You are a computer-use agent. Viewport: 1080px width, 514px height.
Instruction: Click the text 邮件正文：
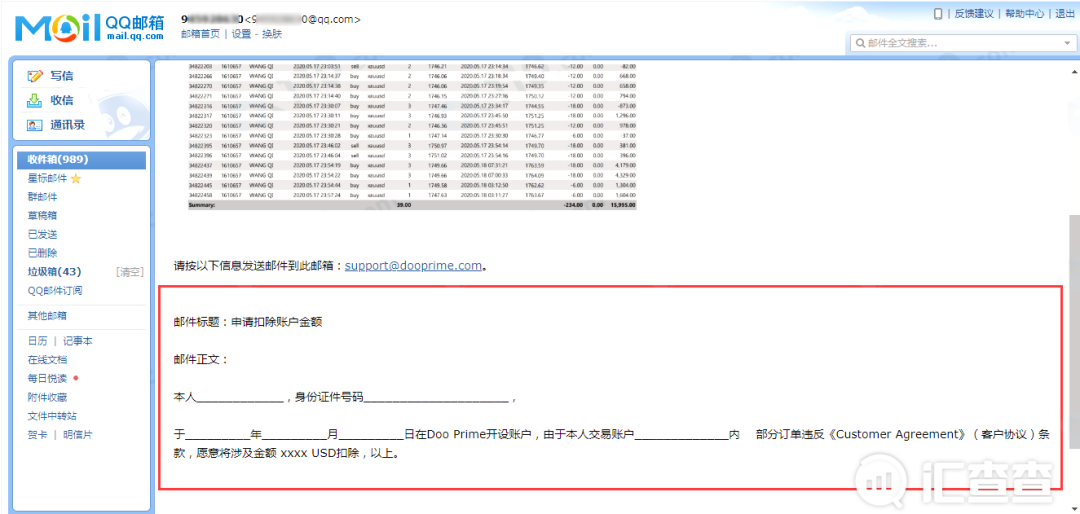(200, 359)
